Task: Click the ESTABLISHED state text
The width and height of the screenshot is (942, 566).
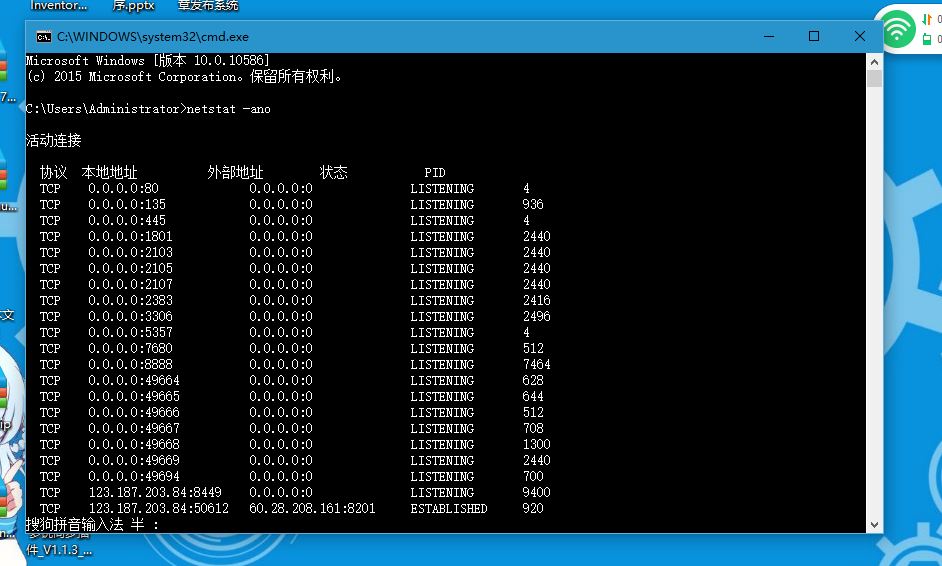Action: (x=449, y=508)
